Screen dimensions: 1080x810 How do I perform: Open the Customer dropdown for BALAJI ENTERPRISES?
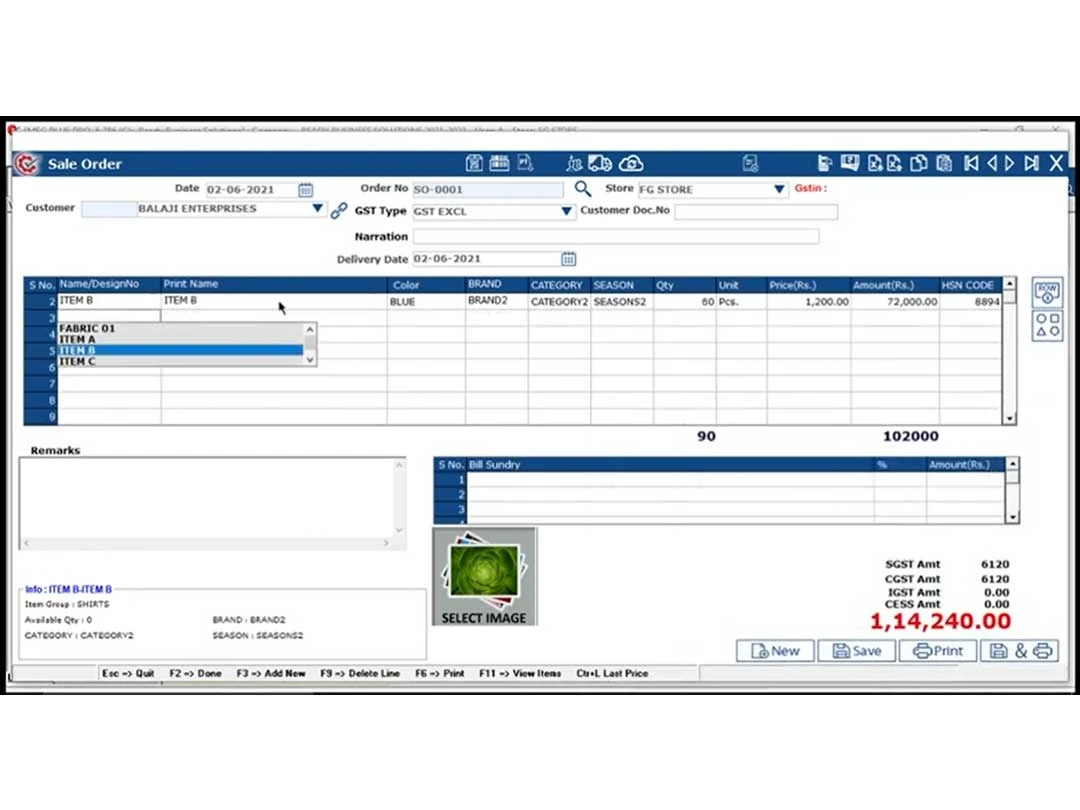coord(317,209)
